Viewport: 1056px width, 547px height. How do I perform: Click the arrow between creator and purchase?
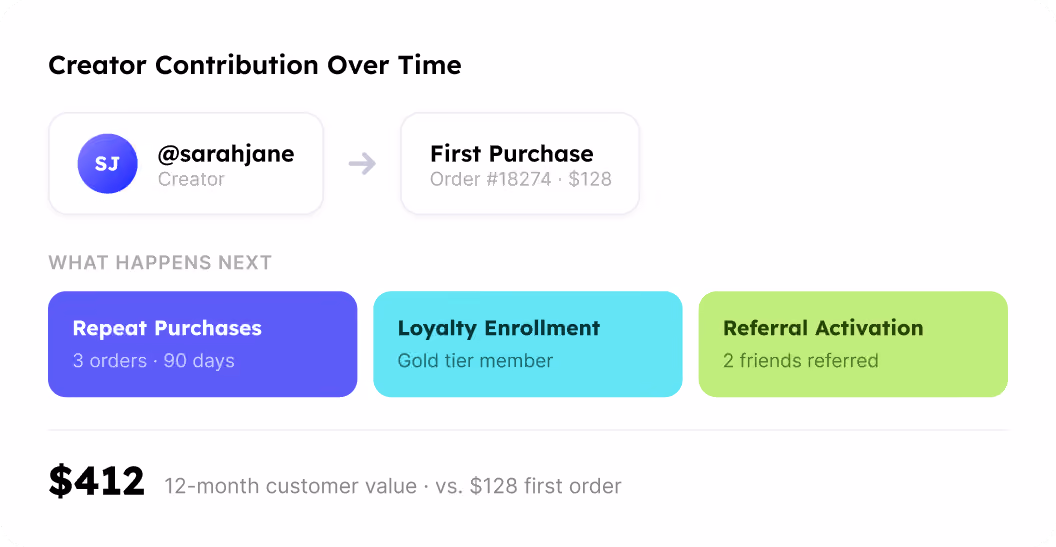point(362,164)
